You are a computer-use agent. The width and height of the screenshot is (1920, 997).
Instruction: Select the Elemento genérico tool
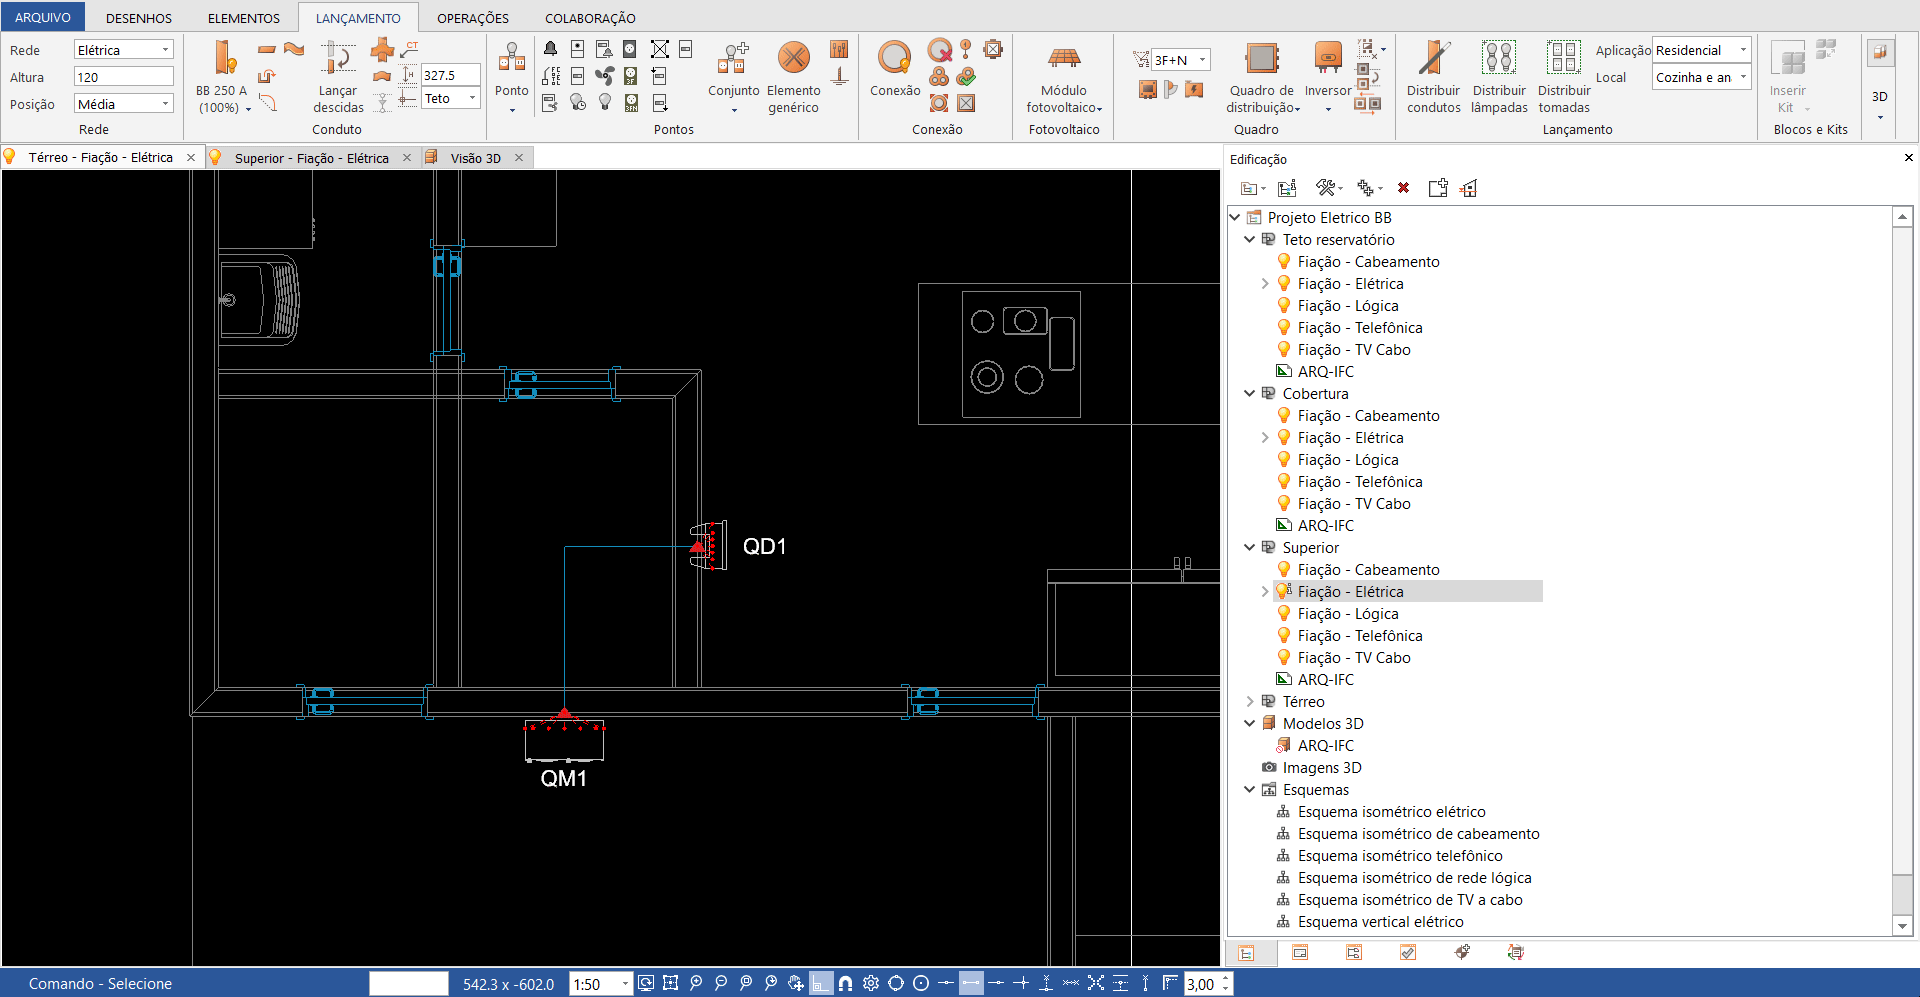793,77
